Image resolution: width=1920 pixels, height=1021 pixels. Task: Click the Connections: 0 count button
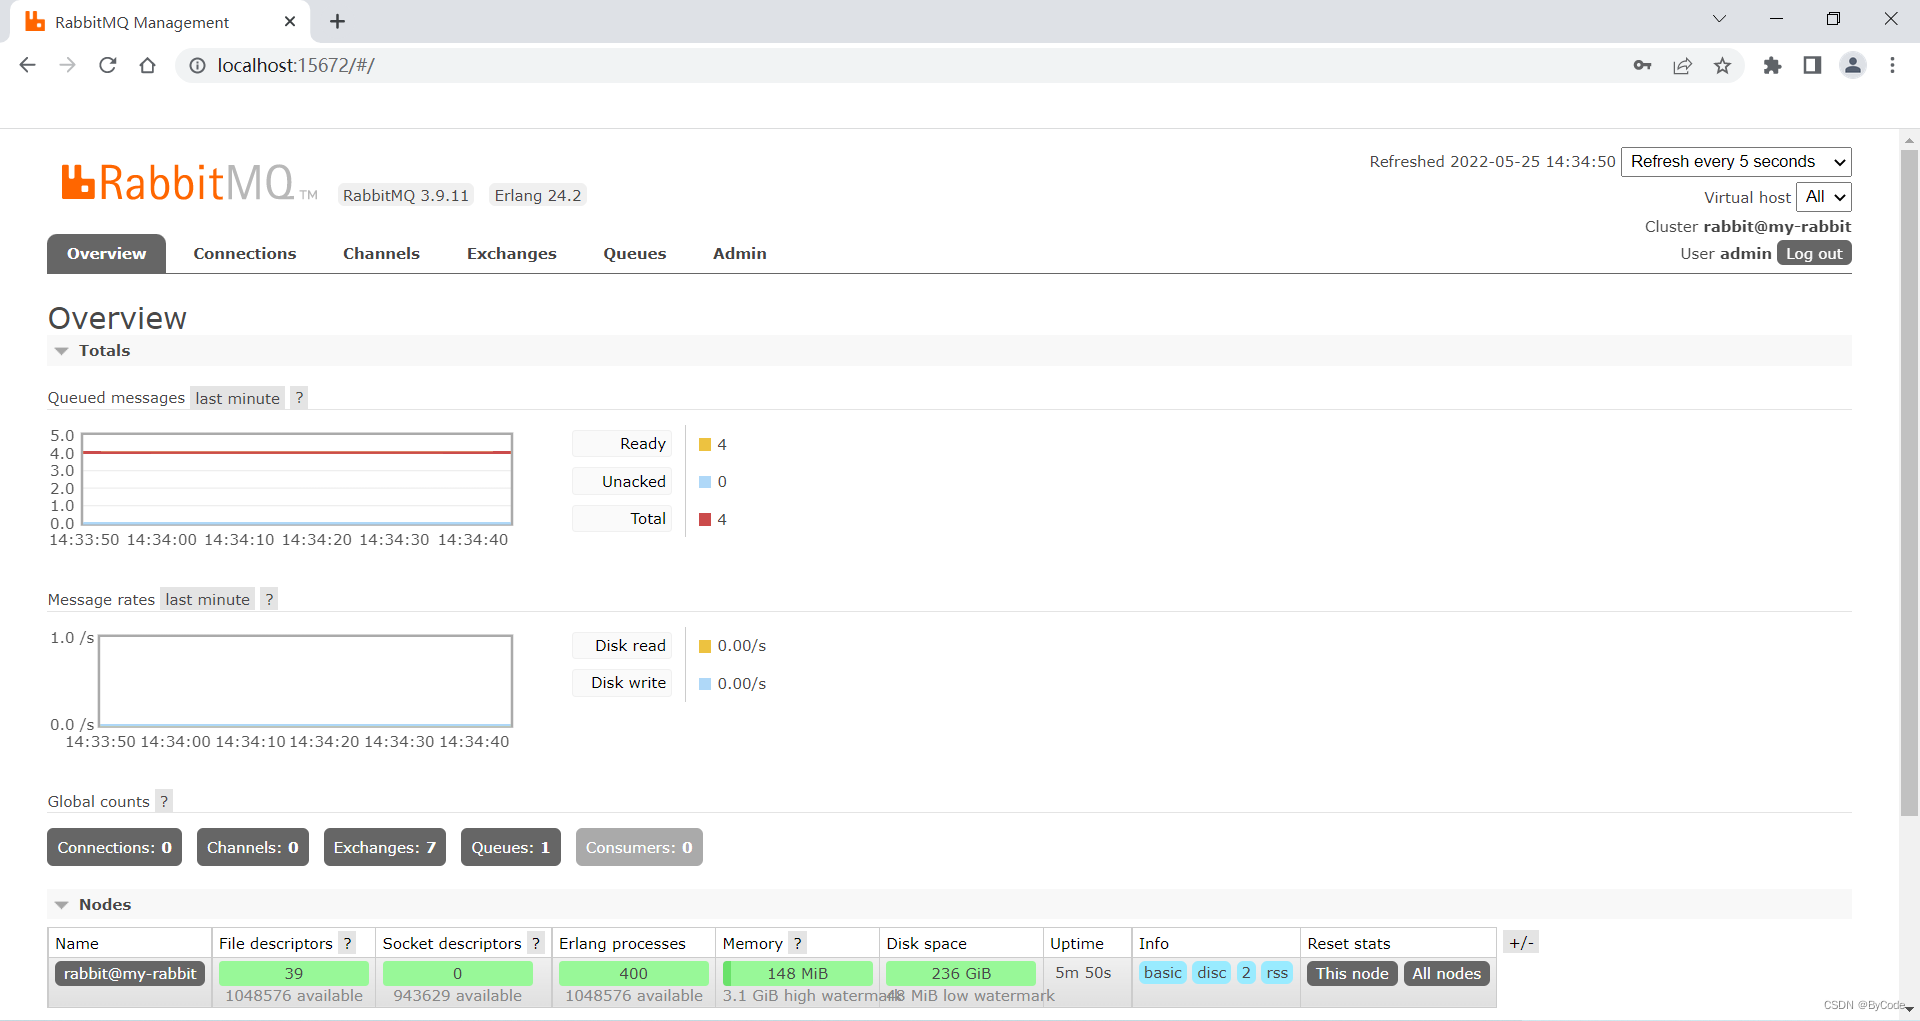(x=114, y=847)
